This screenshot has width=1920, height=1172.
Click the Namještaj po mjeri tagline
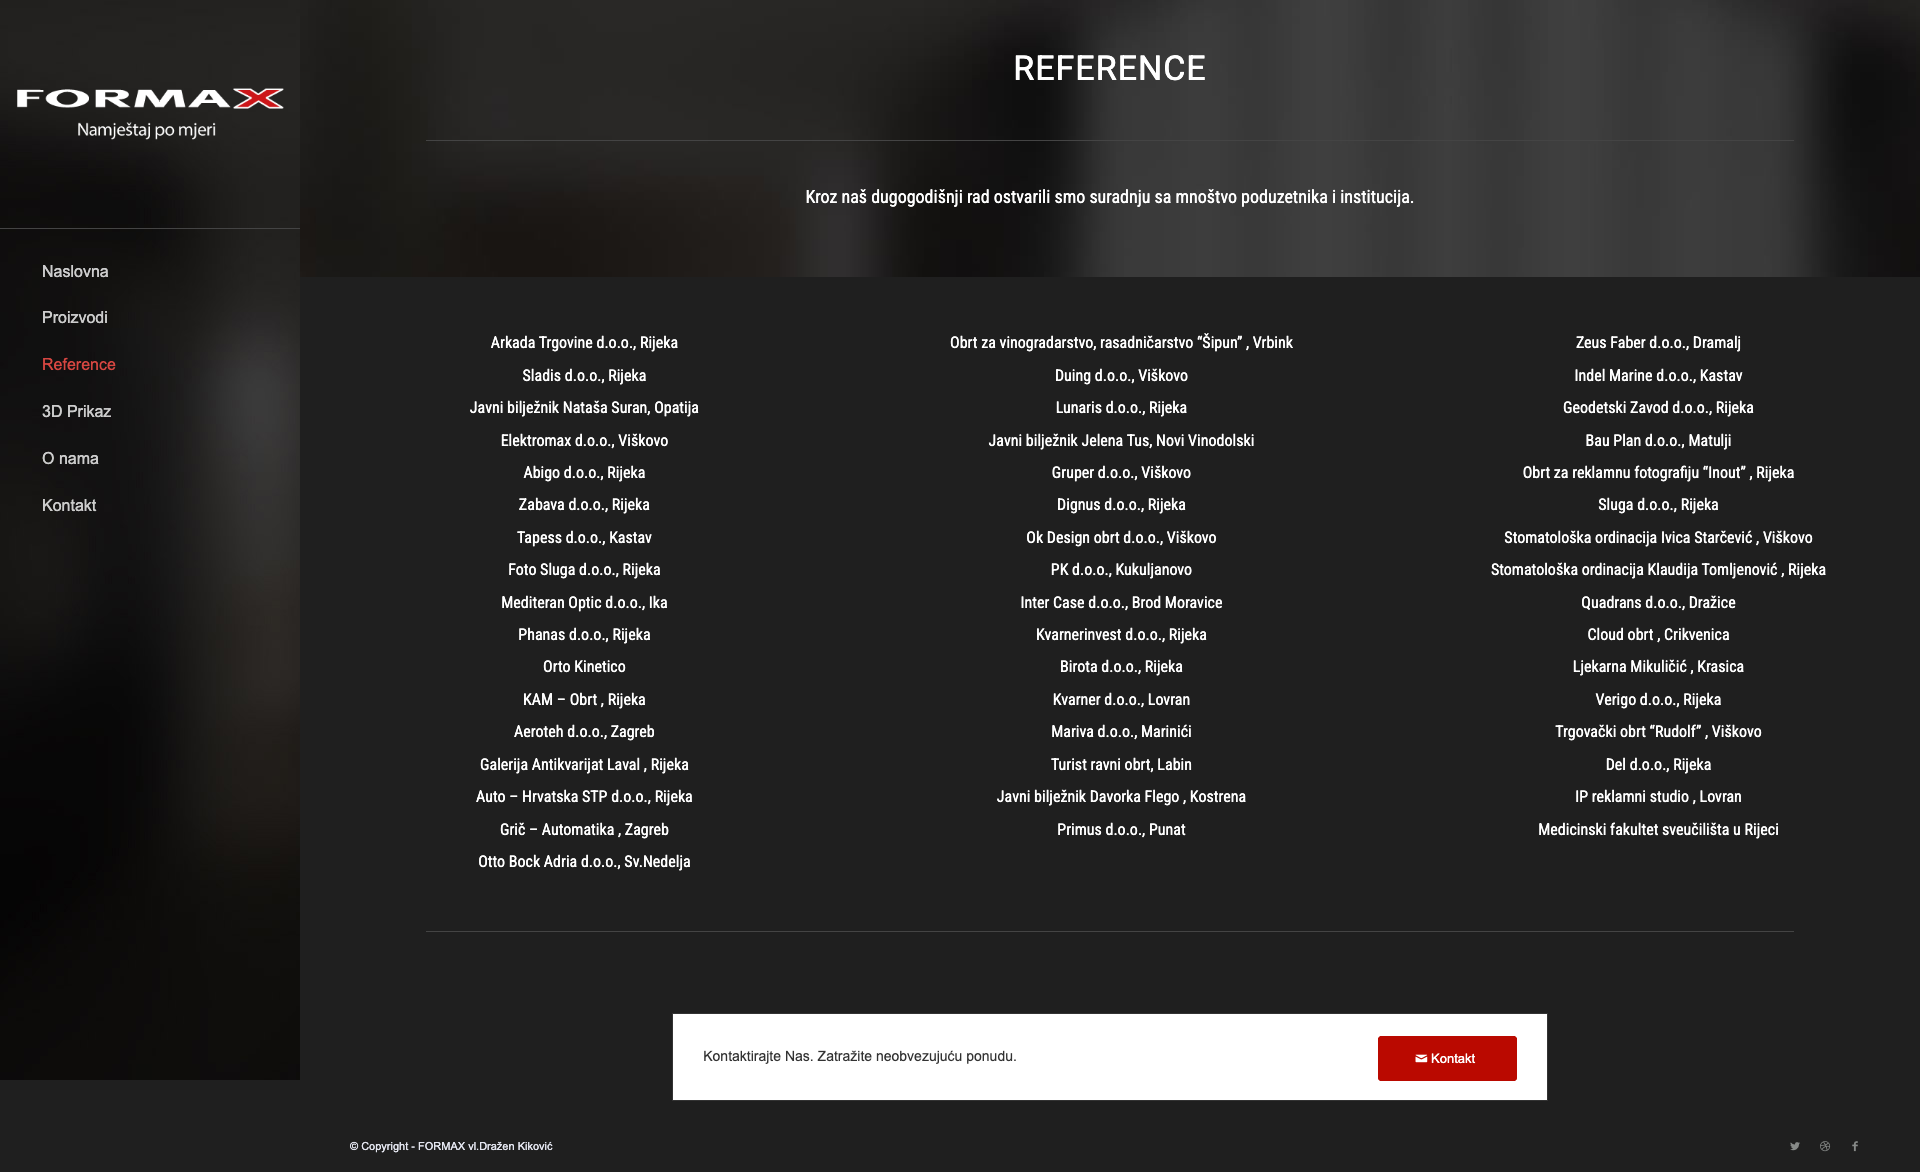click(146, 130)
